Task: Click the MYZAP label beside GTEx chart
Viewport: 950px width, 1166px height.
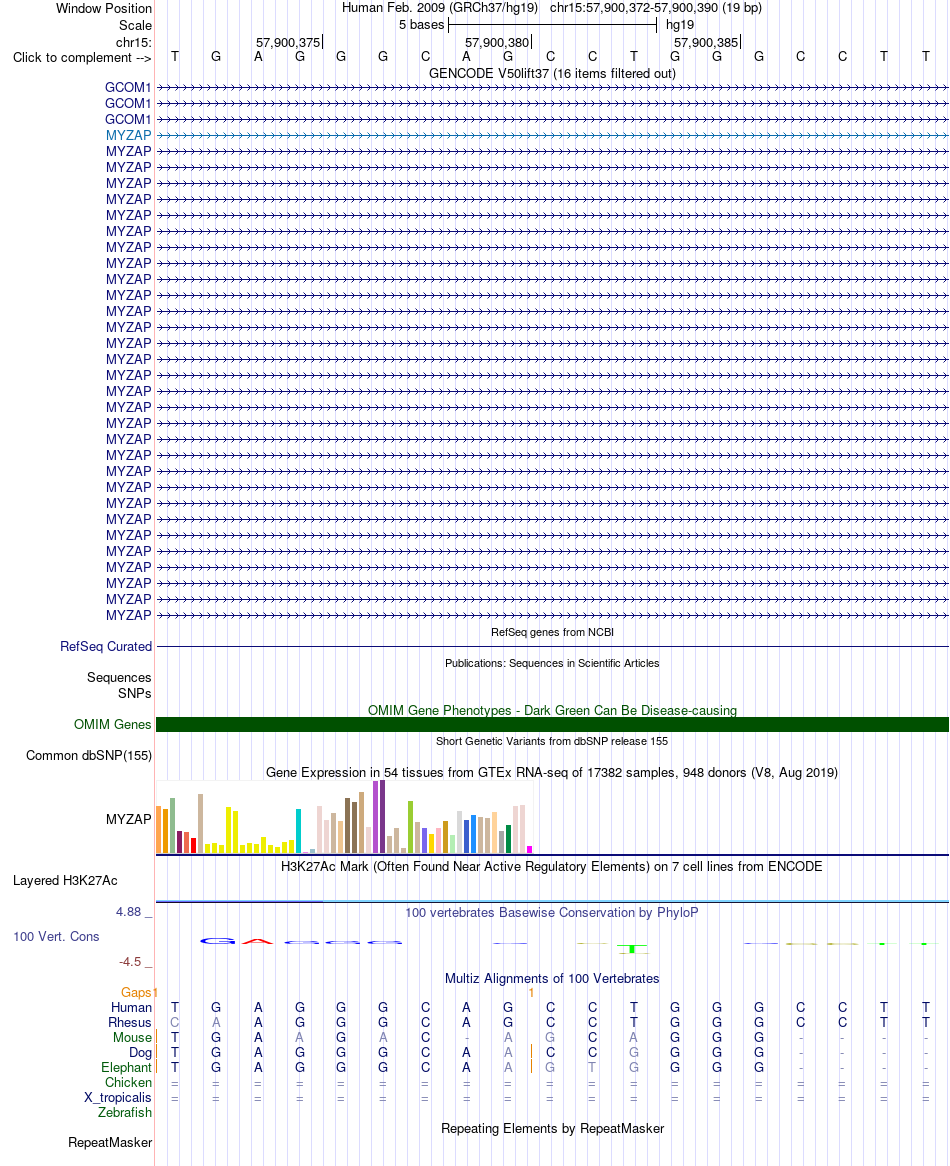Action: pos(128,819)
